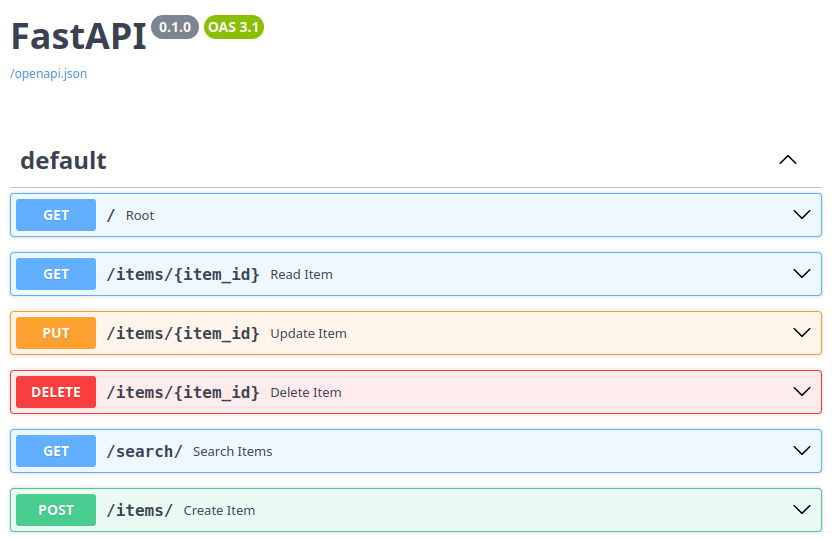Click the POST method badge
The height and width of the screenshot is (538, 834).
[x=56, y=510]
